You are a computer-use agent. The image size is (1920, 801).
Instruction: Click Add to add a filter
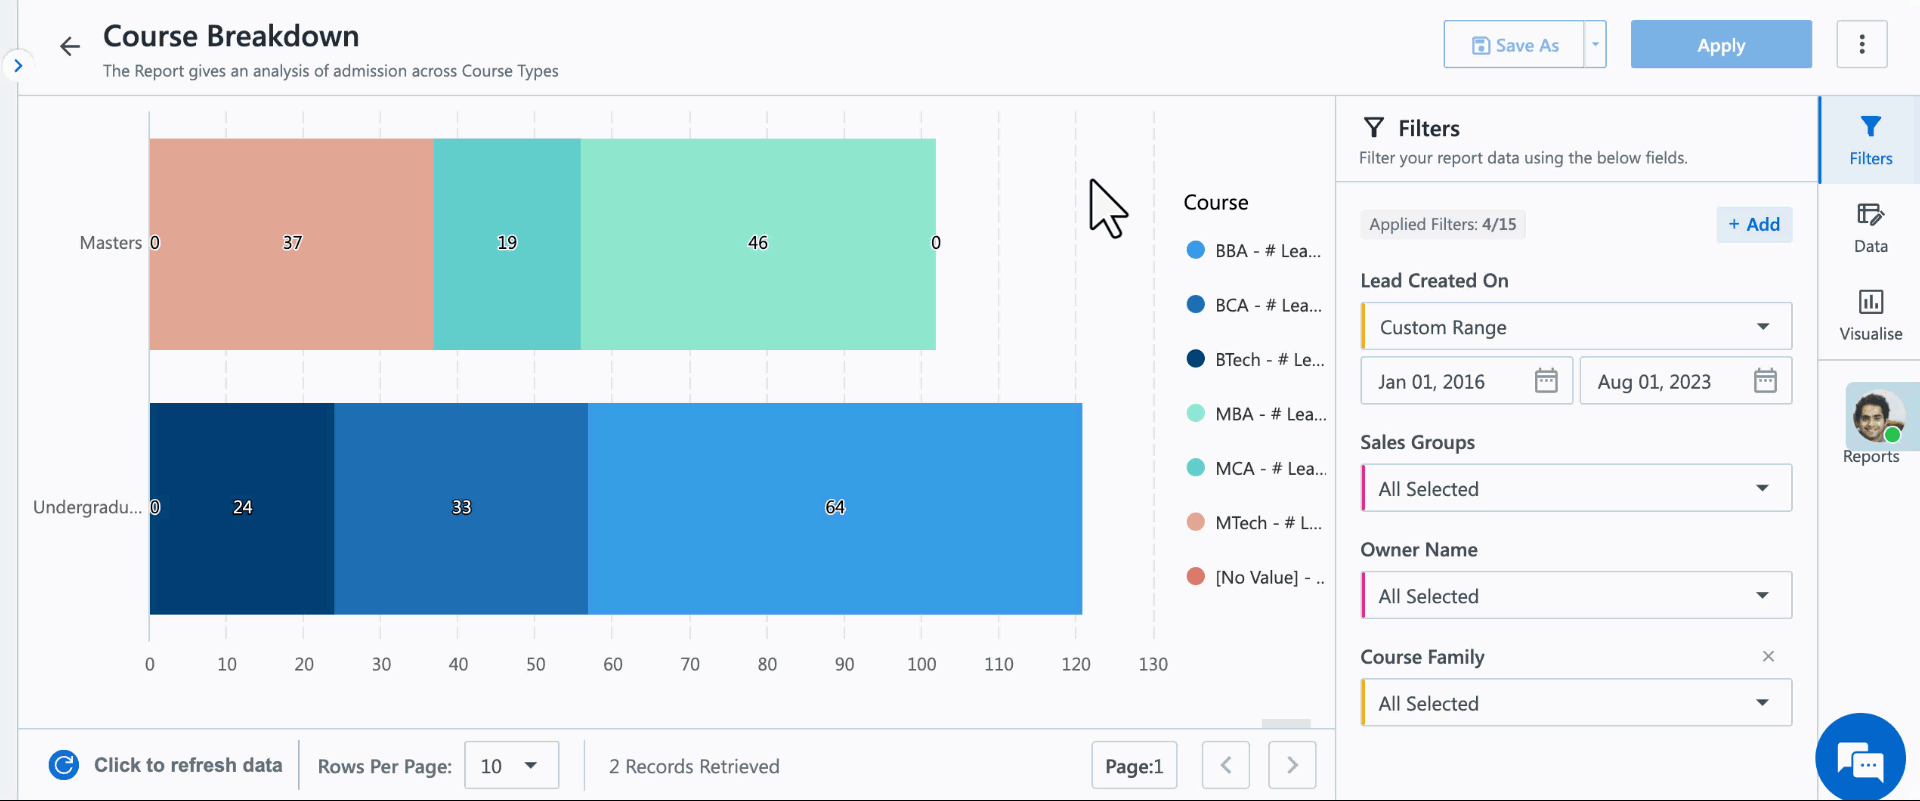coord(1754,224)
